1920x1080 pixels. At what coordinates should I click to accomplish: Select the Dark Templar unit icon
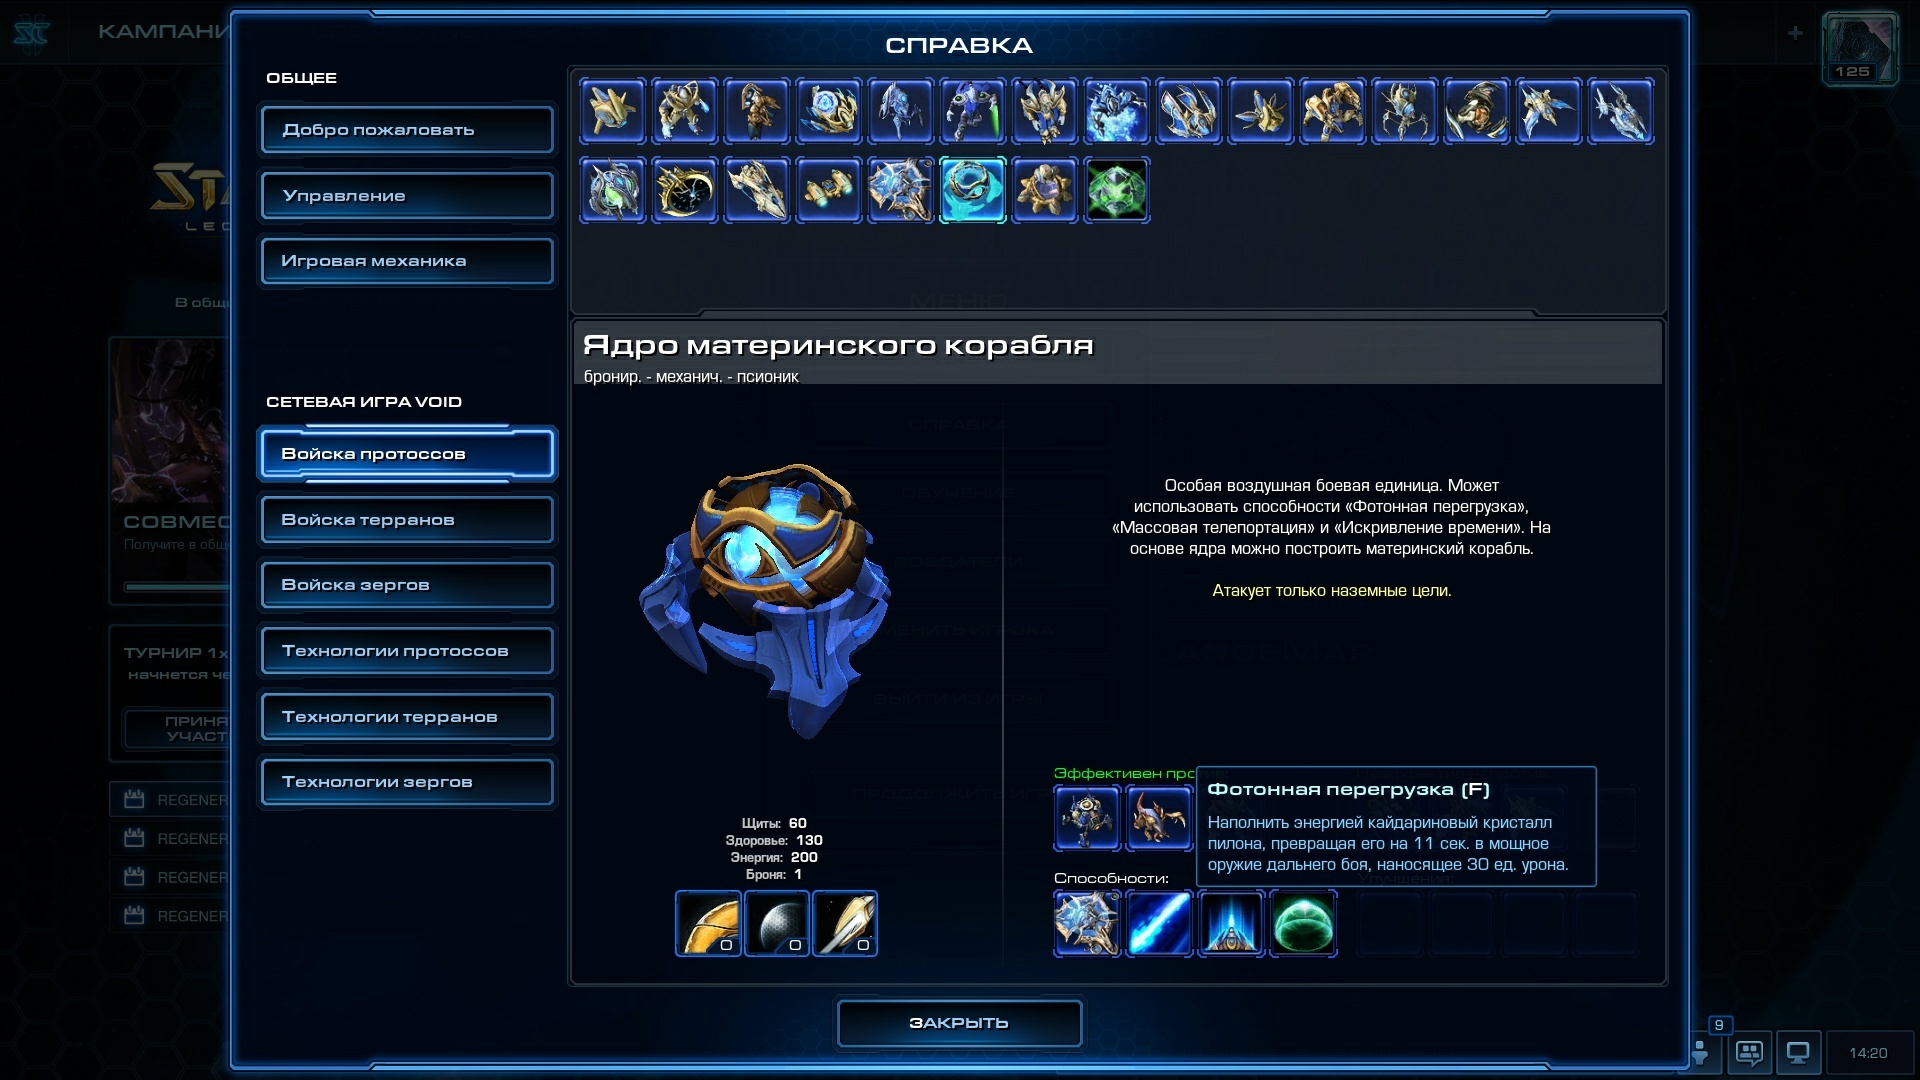[x=973, y=111]
